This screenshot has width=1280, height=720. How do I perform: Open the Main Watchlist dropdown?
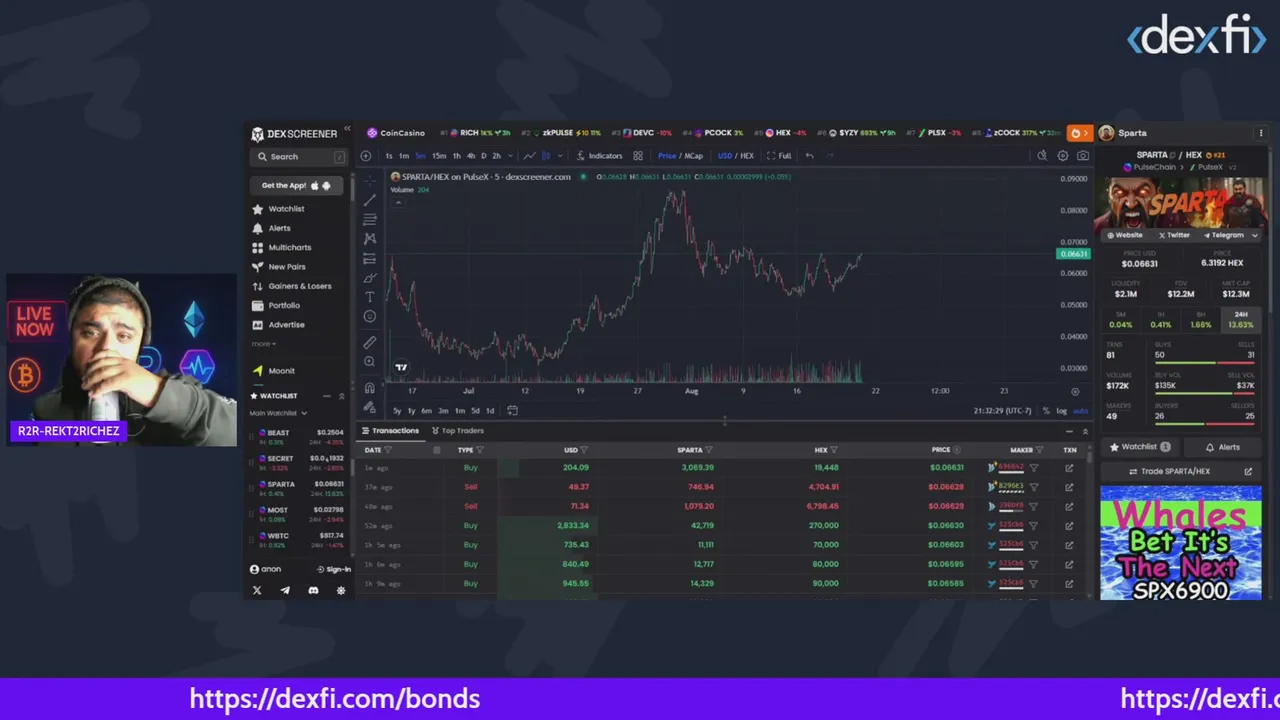click(278, 413)
